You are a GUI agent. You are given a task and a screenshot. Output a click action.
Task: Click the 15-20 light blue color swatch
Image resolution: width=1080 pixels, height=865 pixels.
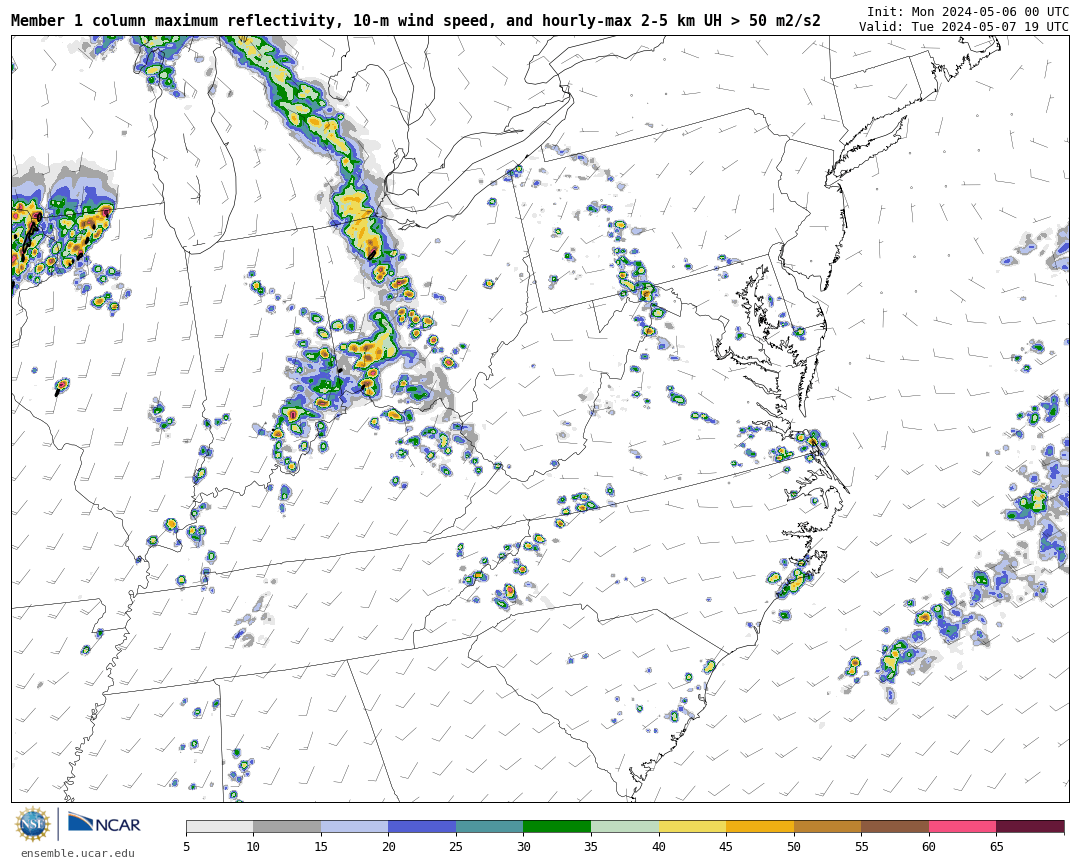355,826
